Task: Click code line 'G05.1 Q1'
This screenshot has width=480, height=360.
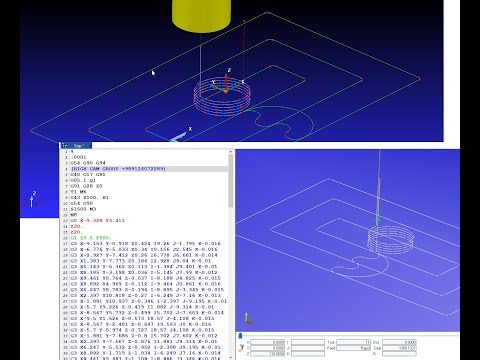Action: coord(83,180)
